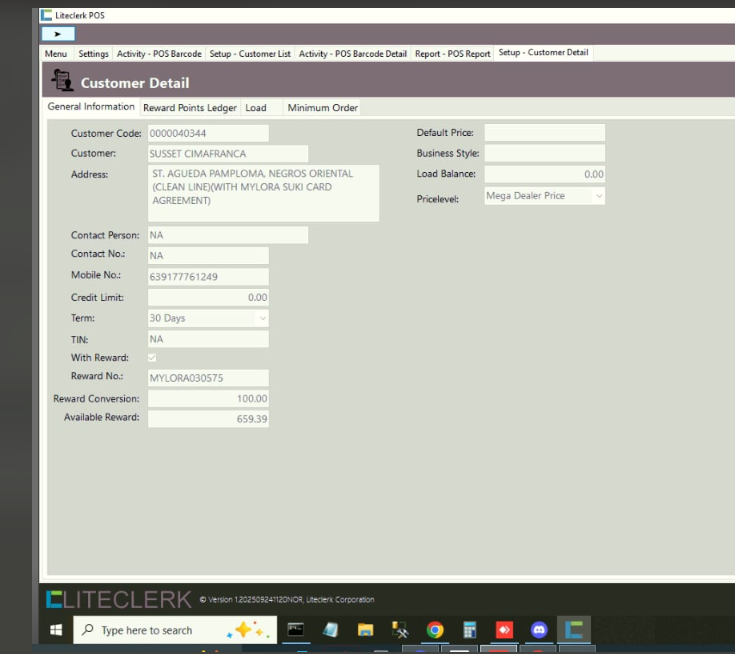
Task: Click the arrow button in the top toolbar
Action: tap(58, 34)
